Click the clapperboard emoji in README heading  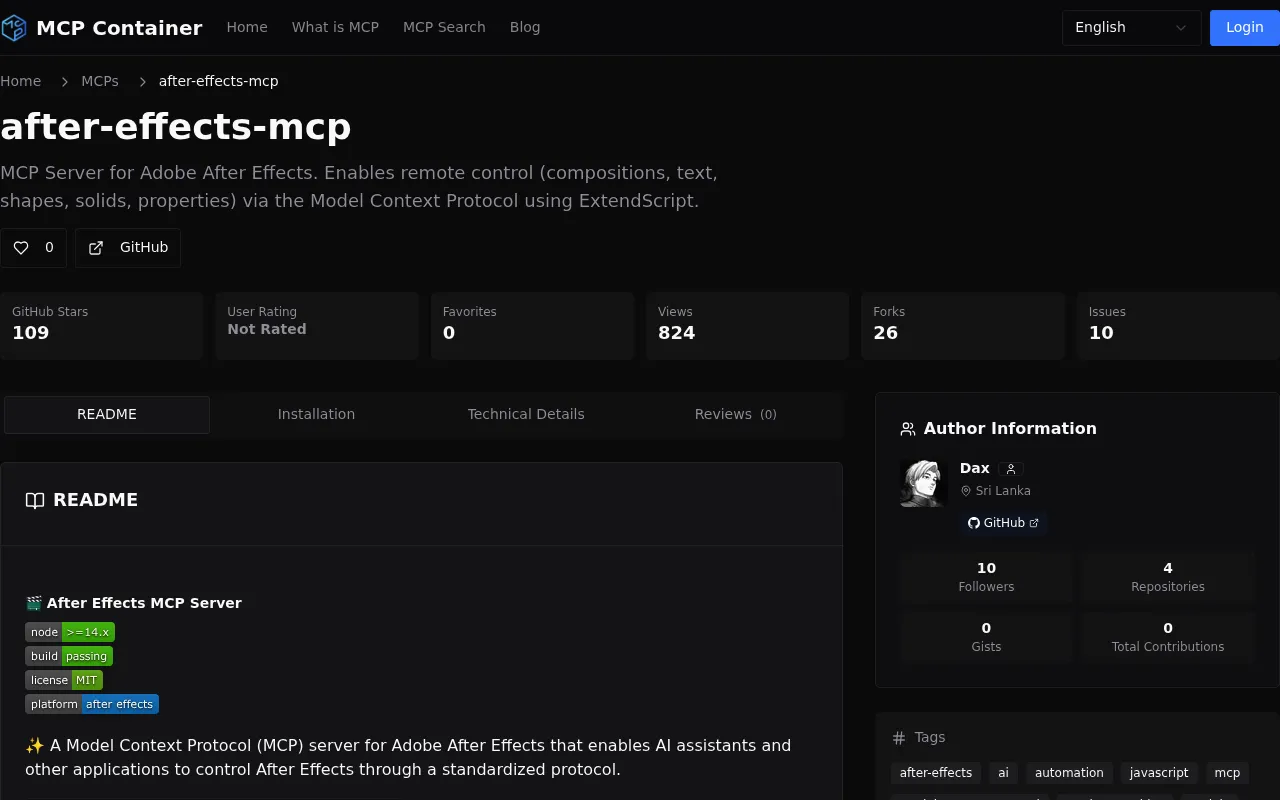tap(34, 603)
